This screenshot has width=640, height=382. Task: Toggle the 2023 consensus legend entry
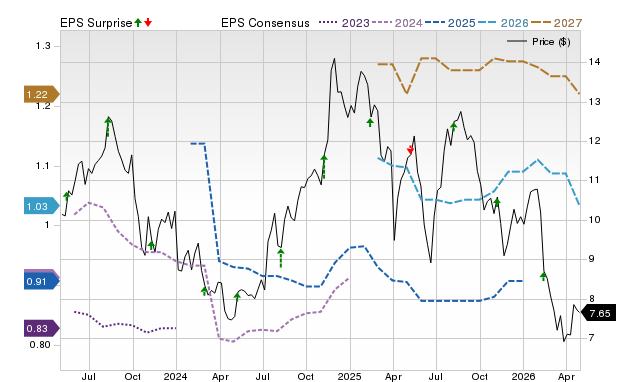344,23
